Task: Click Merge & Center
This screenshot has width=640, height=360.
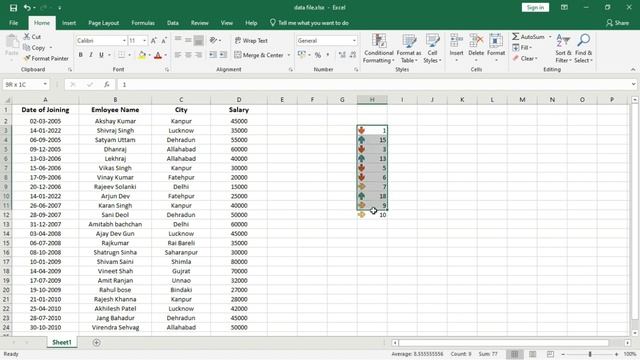Action: (259, 55)
